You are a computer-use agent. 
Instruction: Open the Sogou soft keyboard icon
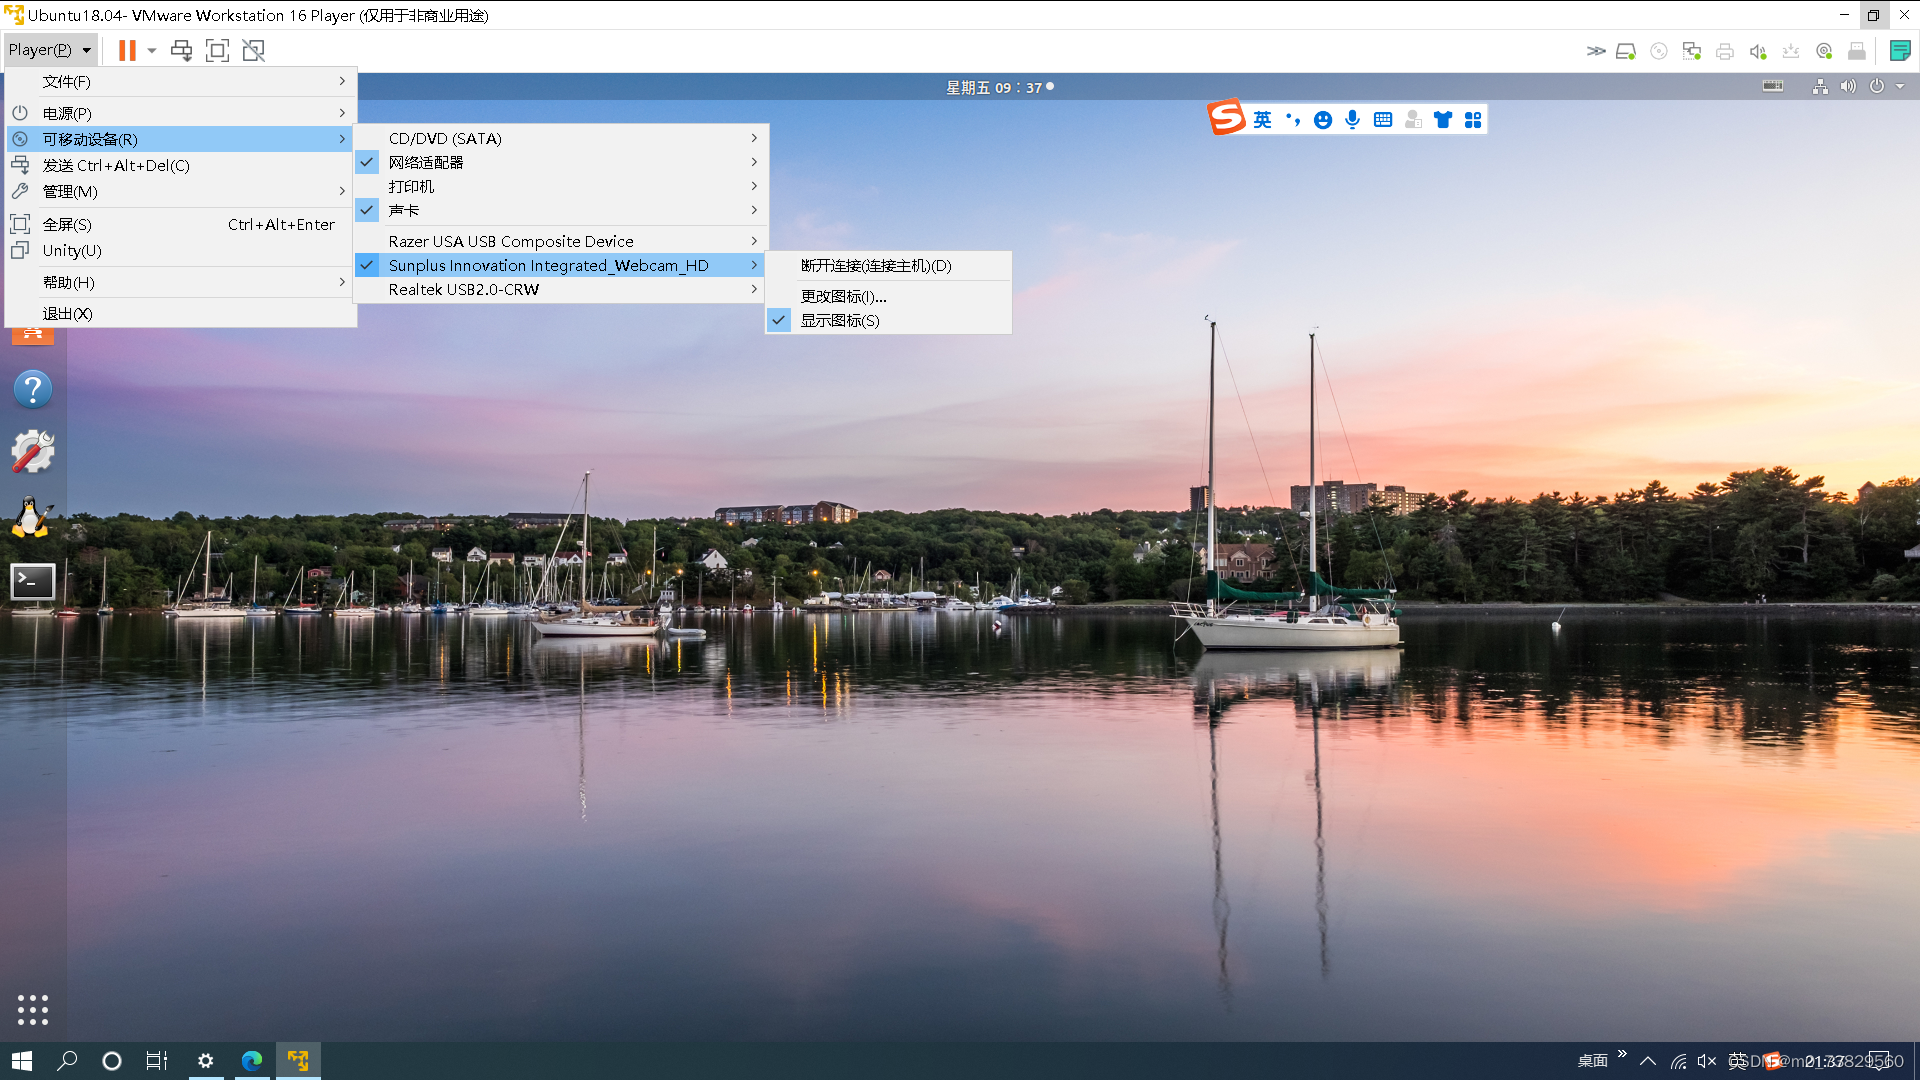1383,120
